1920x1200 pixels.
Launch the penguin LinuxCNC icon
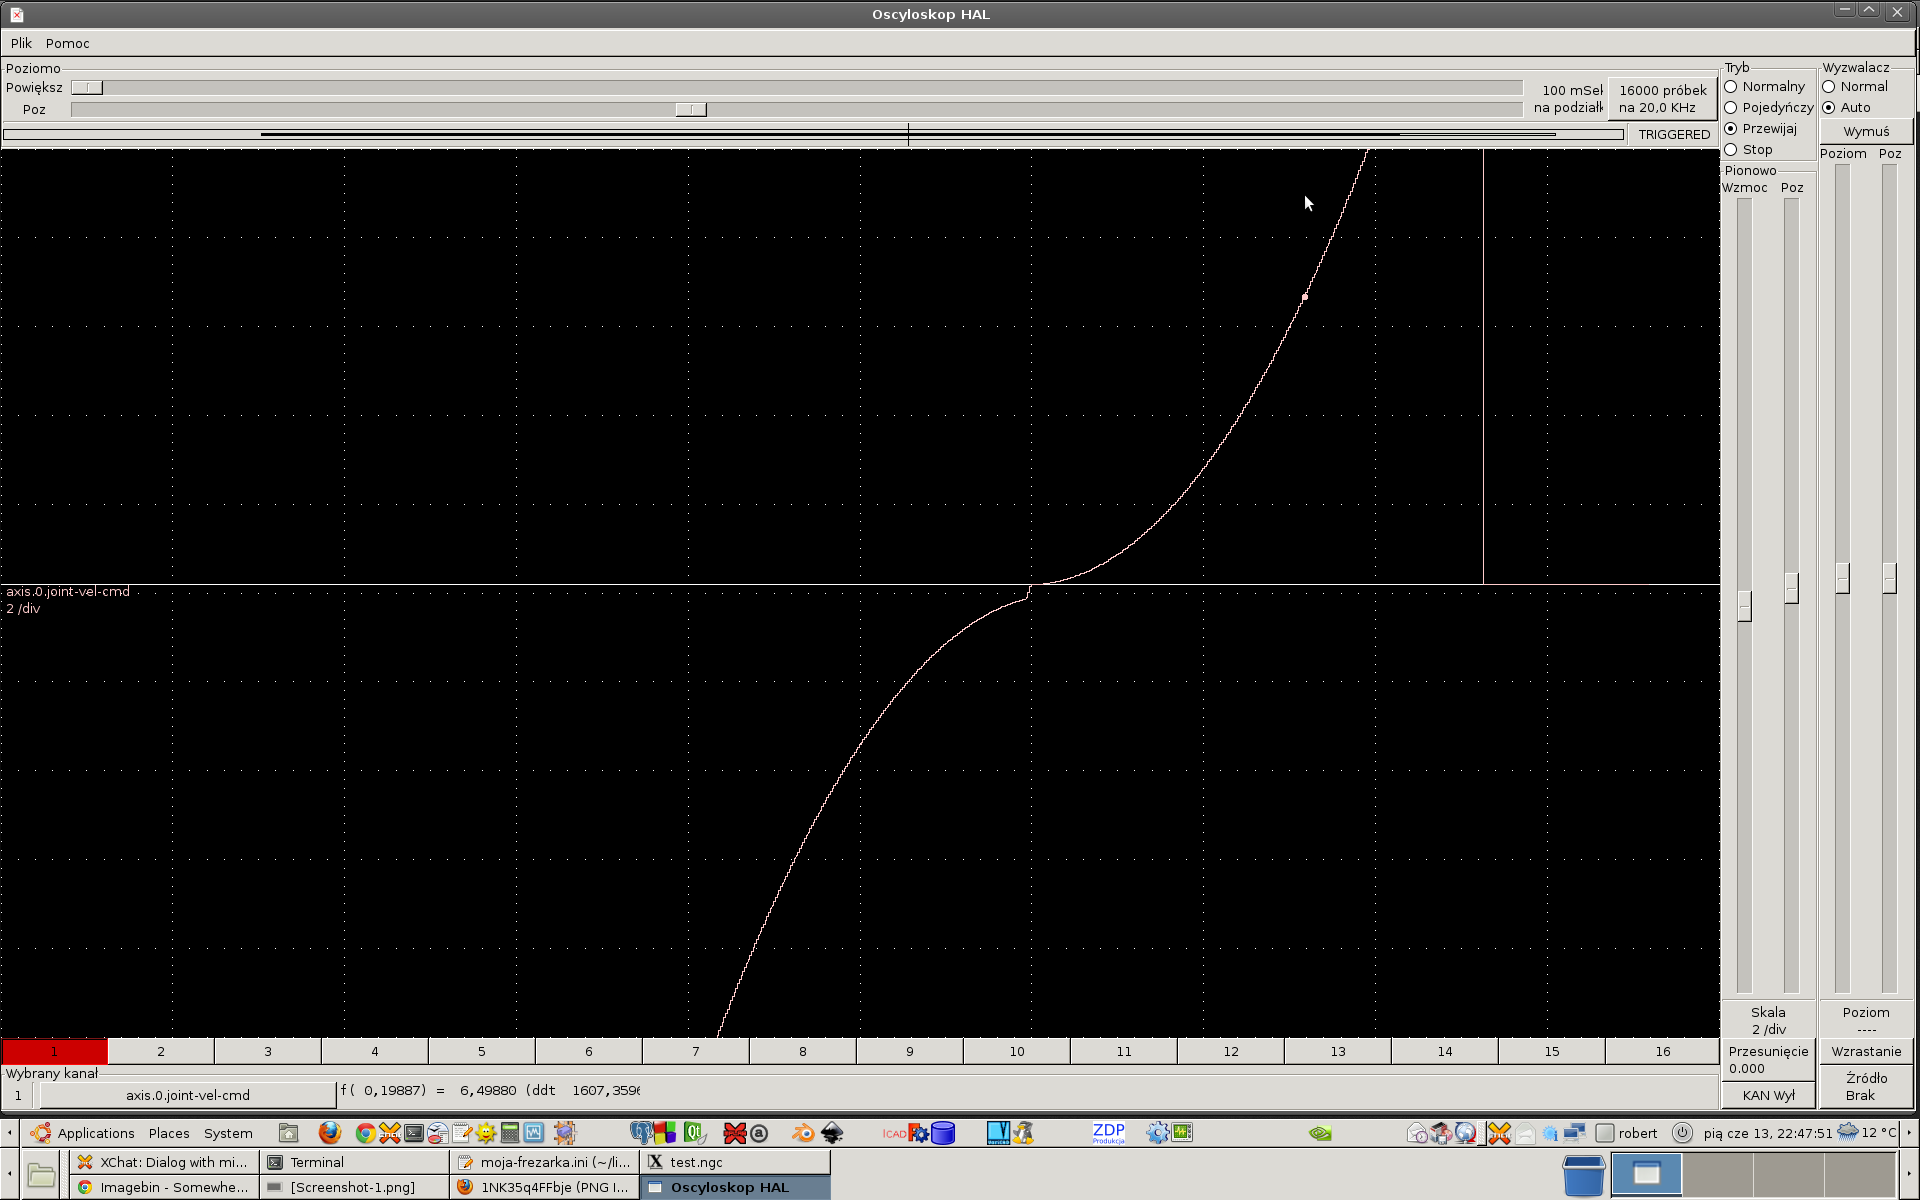coord(1023,1133)
